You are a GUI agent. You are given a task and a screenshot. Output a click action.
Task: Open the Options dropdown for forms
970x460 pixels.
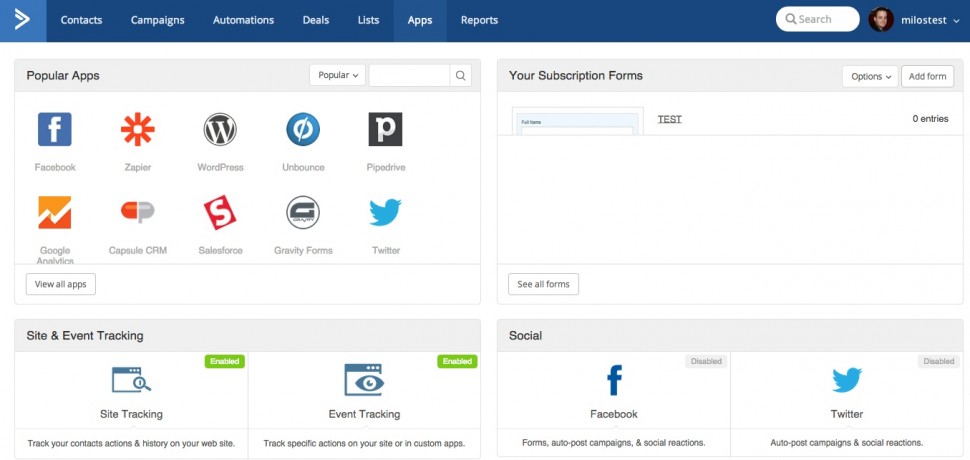pos(870,77)
